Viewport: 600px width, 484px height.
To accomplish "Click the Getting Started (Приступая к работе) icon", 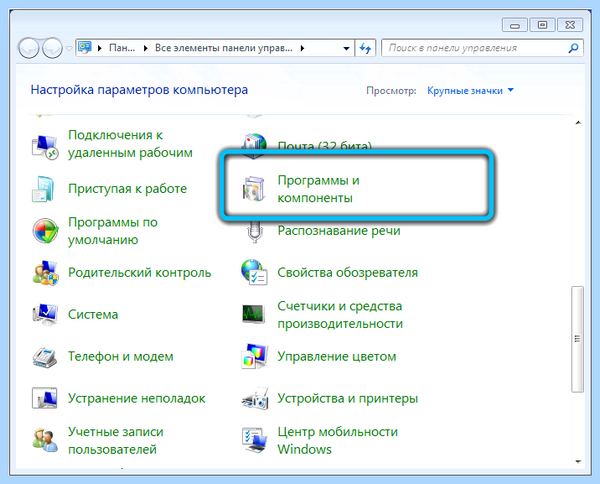I will 44,189.
